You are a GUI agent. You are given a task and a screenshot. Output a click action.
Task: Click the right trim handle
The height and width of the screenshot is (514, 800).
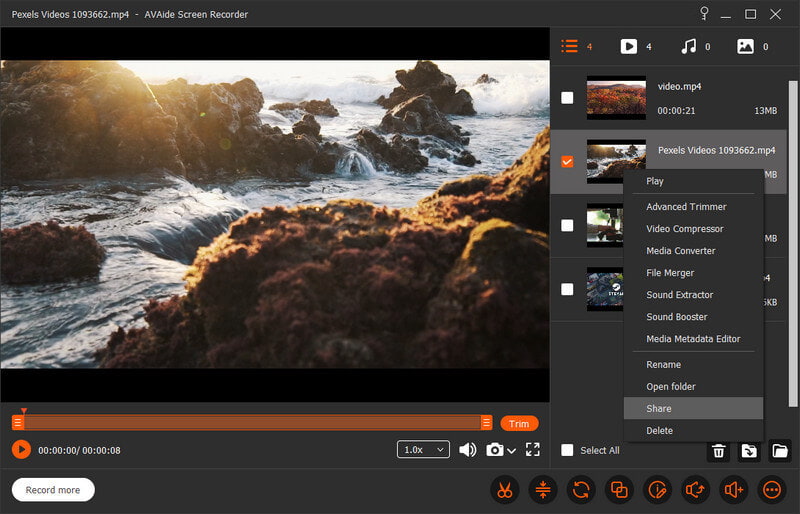point(486,423)
